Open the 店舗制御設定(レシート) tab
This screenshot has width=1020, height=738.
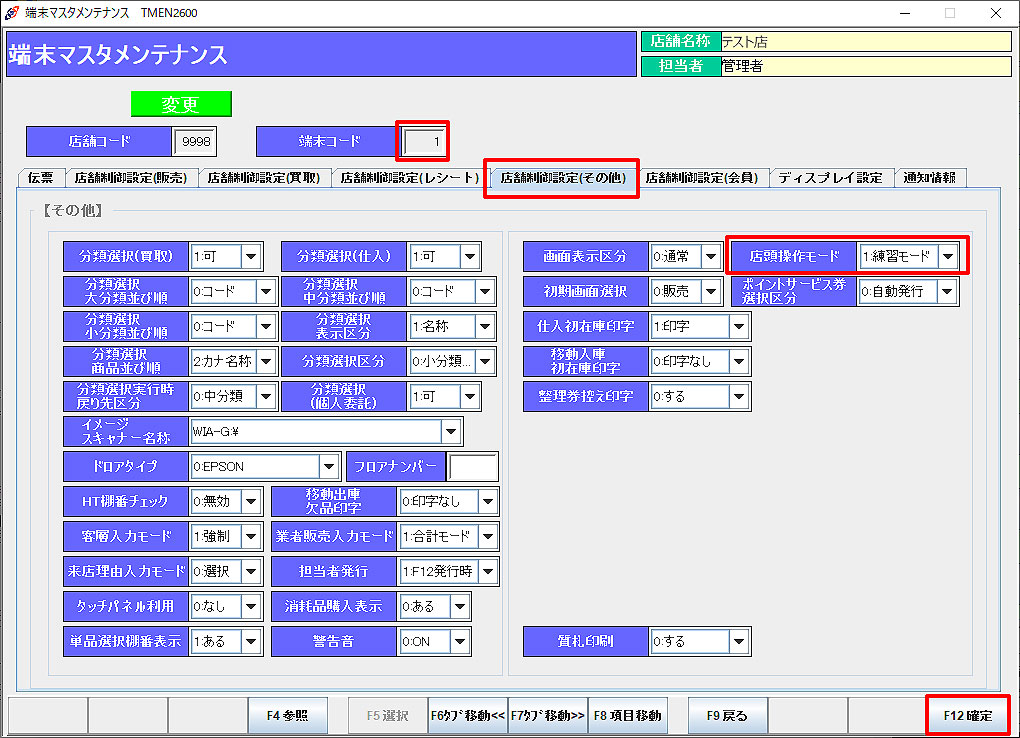408,178
